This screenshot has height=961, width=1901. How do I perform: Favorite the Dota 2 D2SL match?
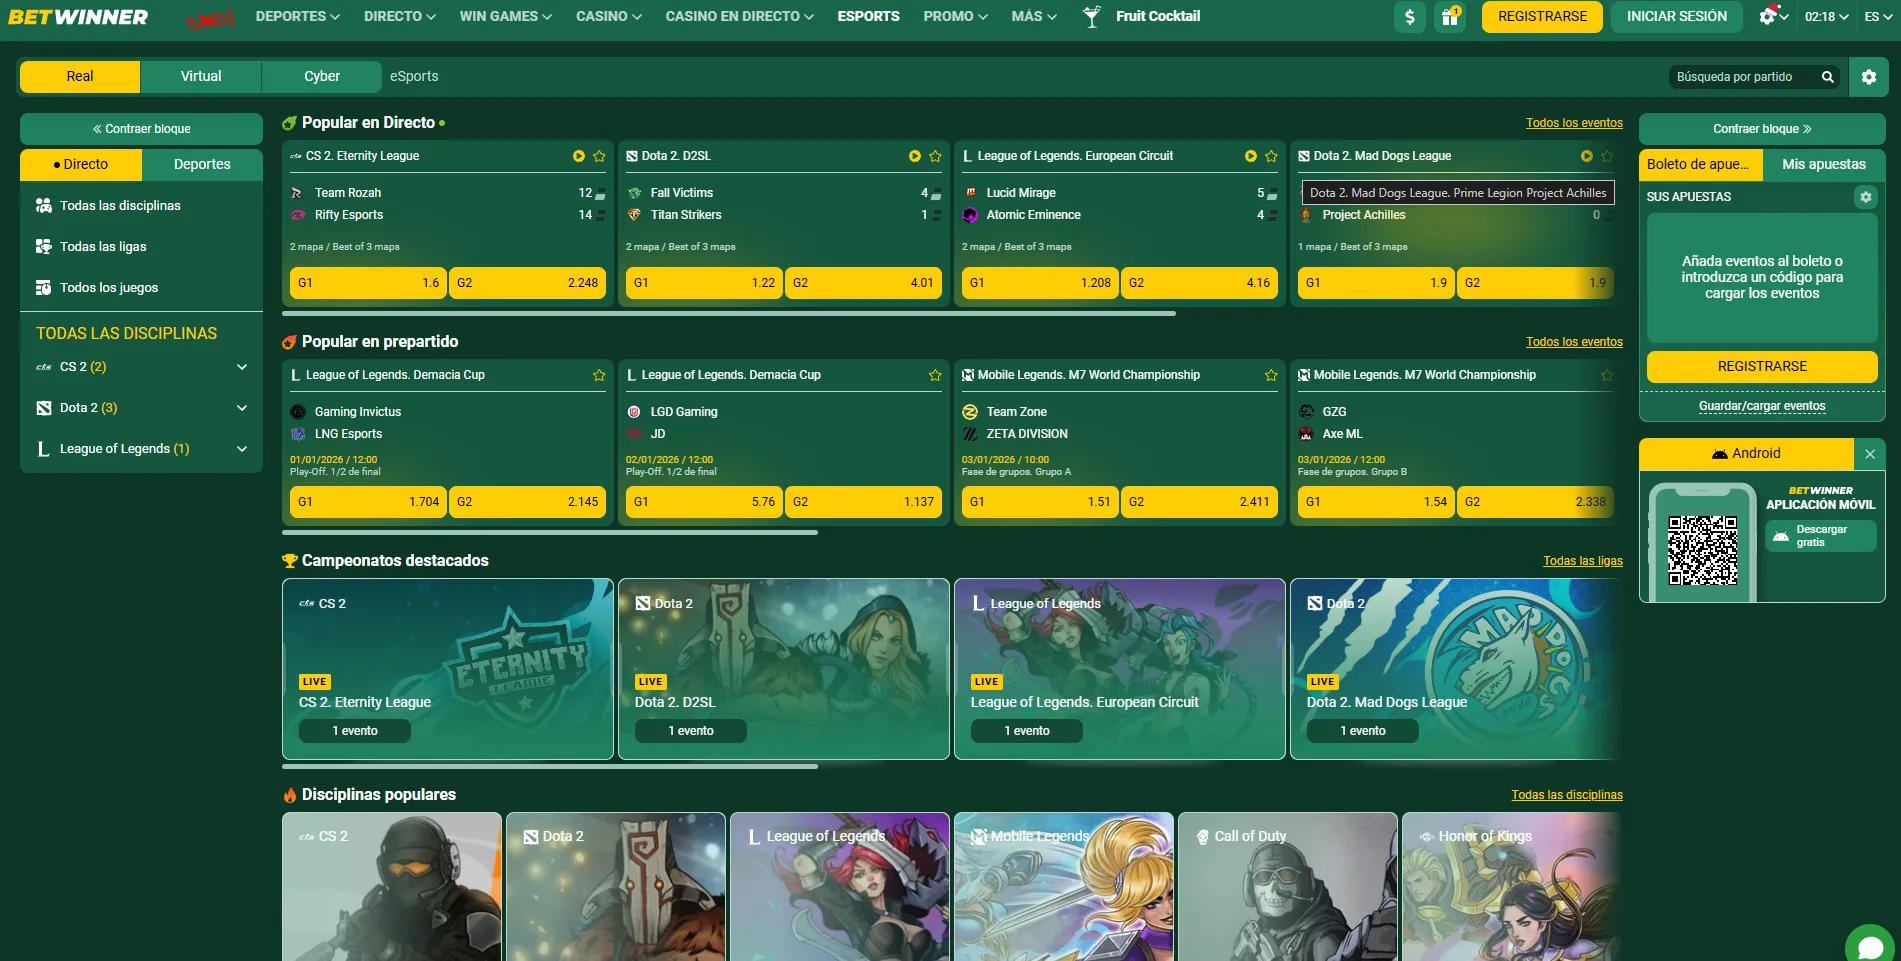[x=935, y=156]
